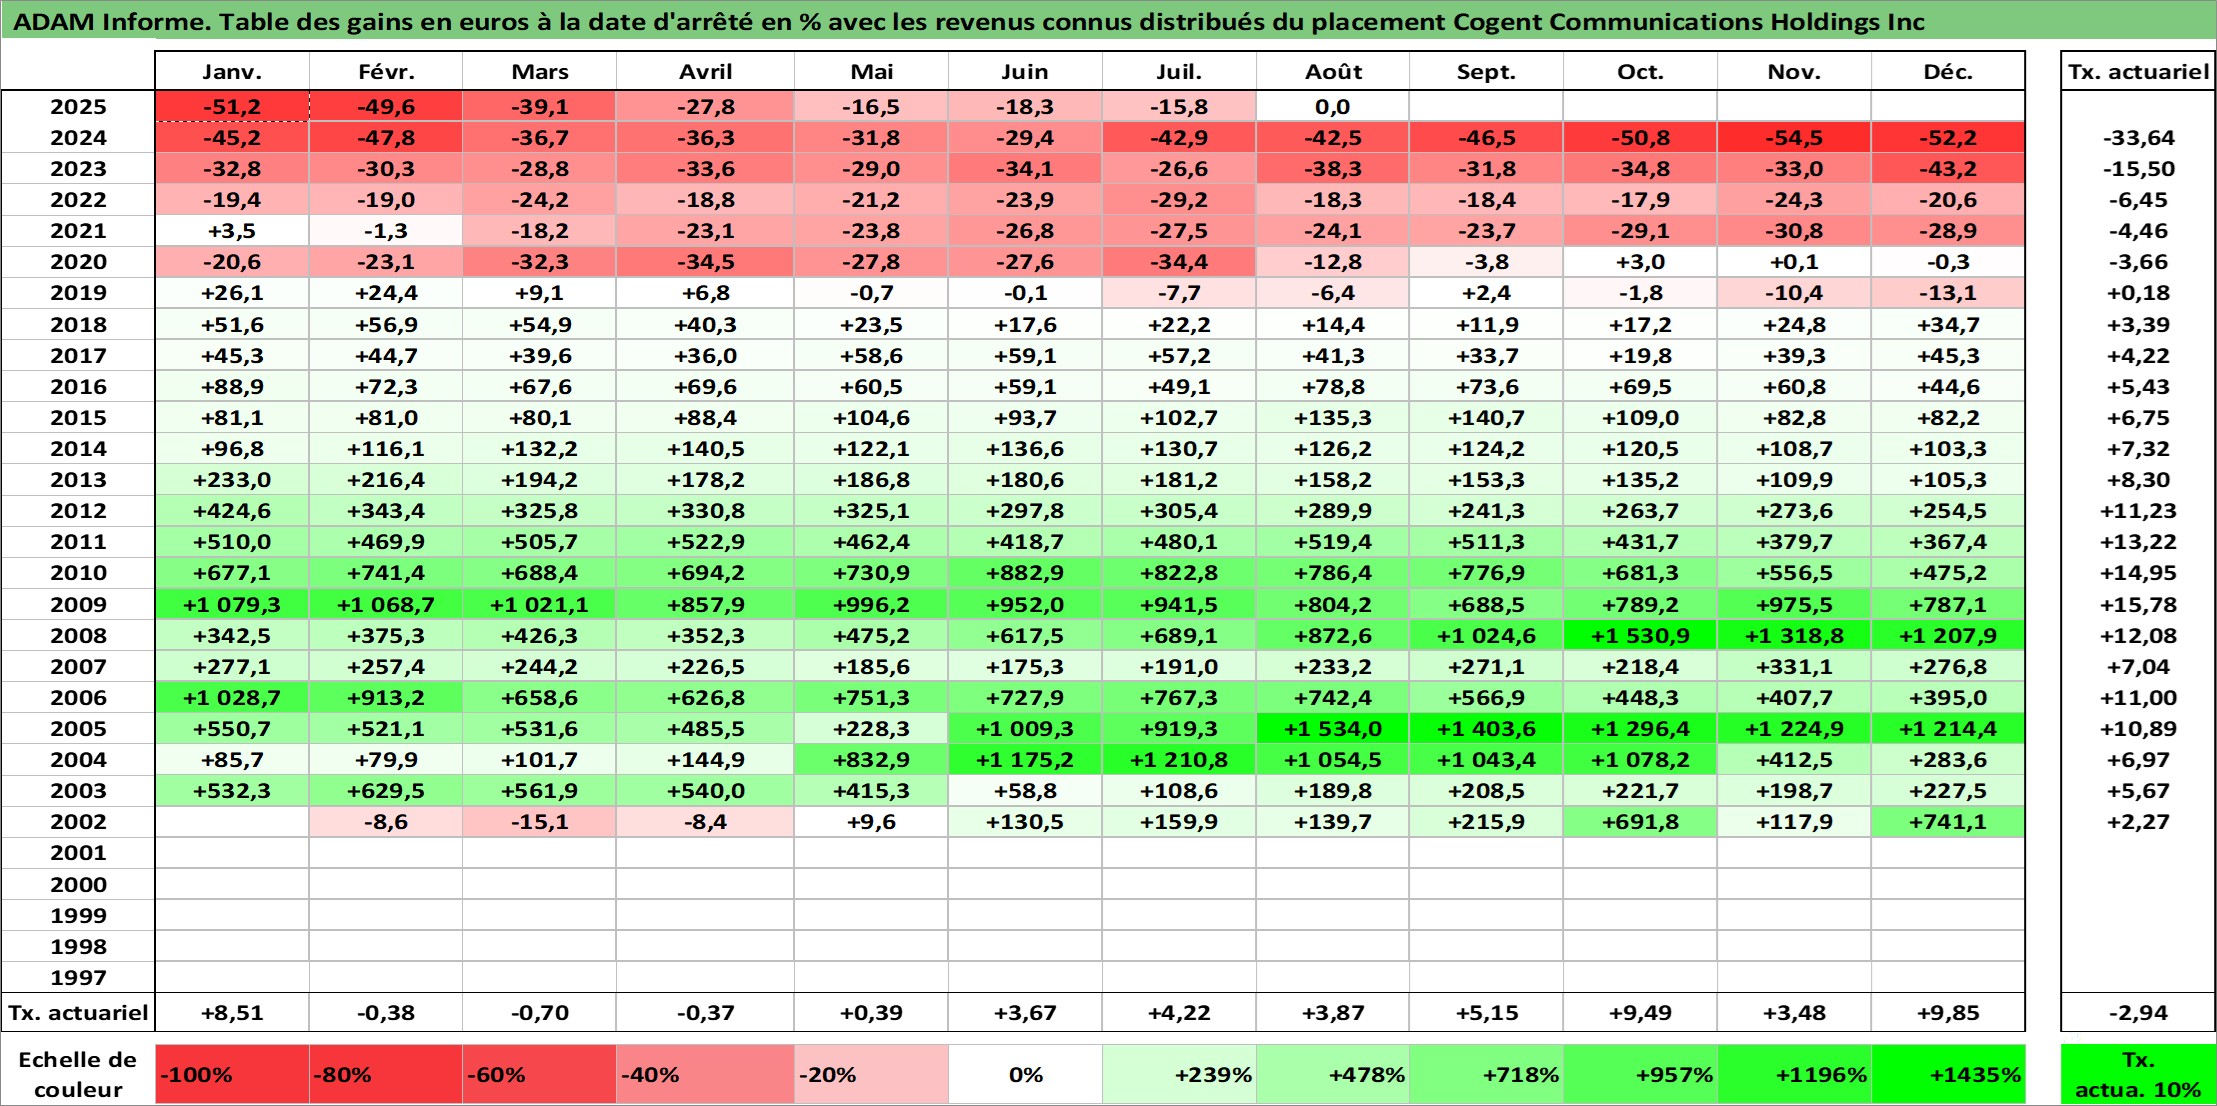Click the -15,1 cell for March 2002
The width and height of the screenshot is (2217, 1106).
(539, 822)
